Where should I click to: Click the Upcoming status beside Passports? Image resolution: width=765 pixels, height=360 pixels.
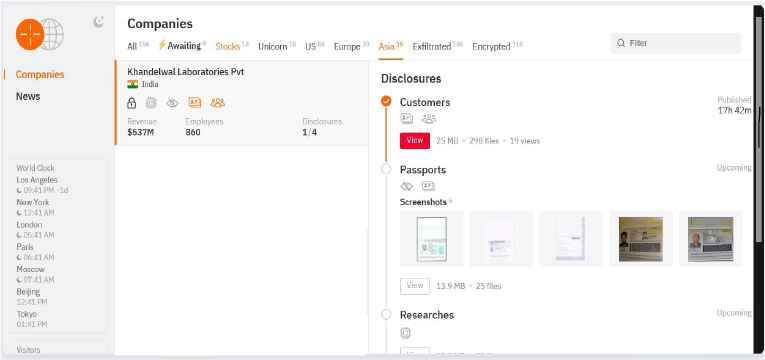pyautogui.click(x=734, y=167)
